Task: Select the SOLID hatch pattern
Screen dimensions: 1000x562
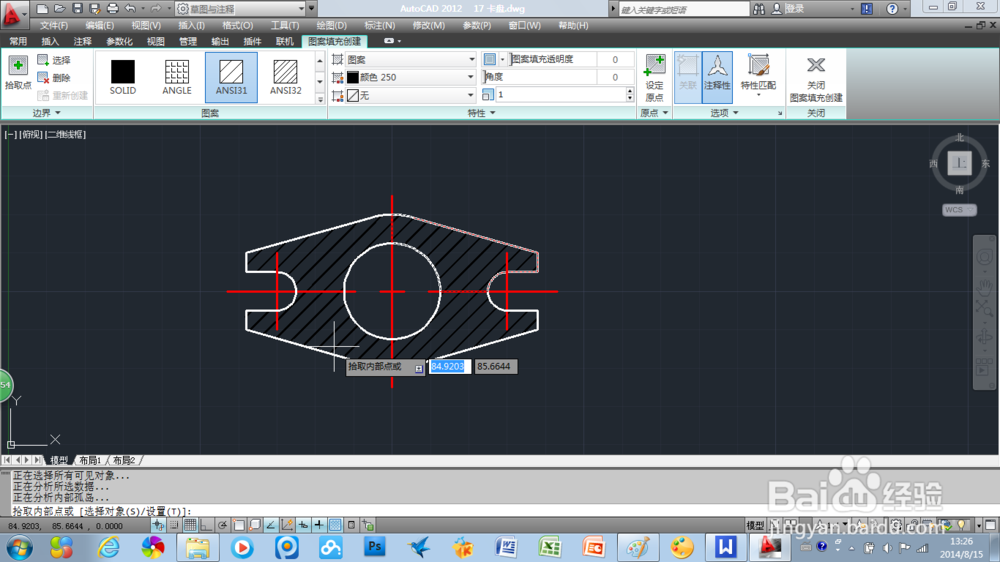Action: [122, 77]
